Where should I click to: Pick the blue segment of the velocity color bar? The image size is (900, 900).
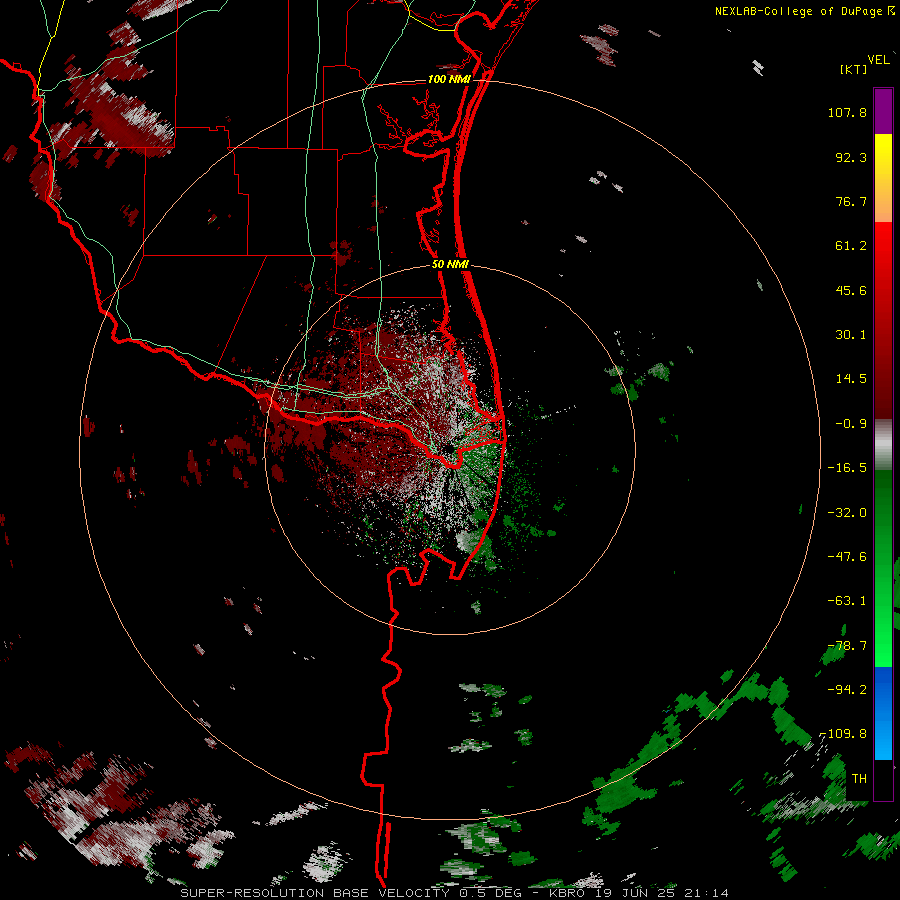pyautogui.click(x=883, y=713)
